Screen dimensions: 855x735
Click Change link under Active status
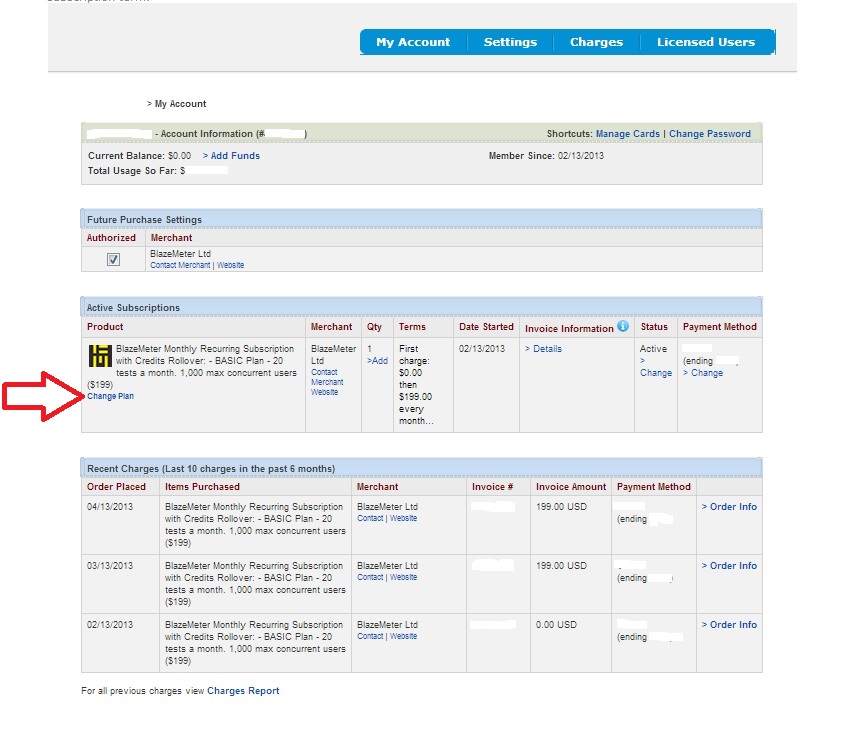coord(655,367)
